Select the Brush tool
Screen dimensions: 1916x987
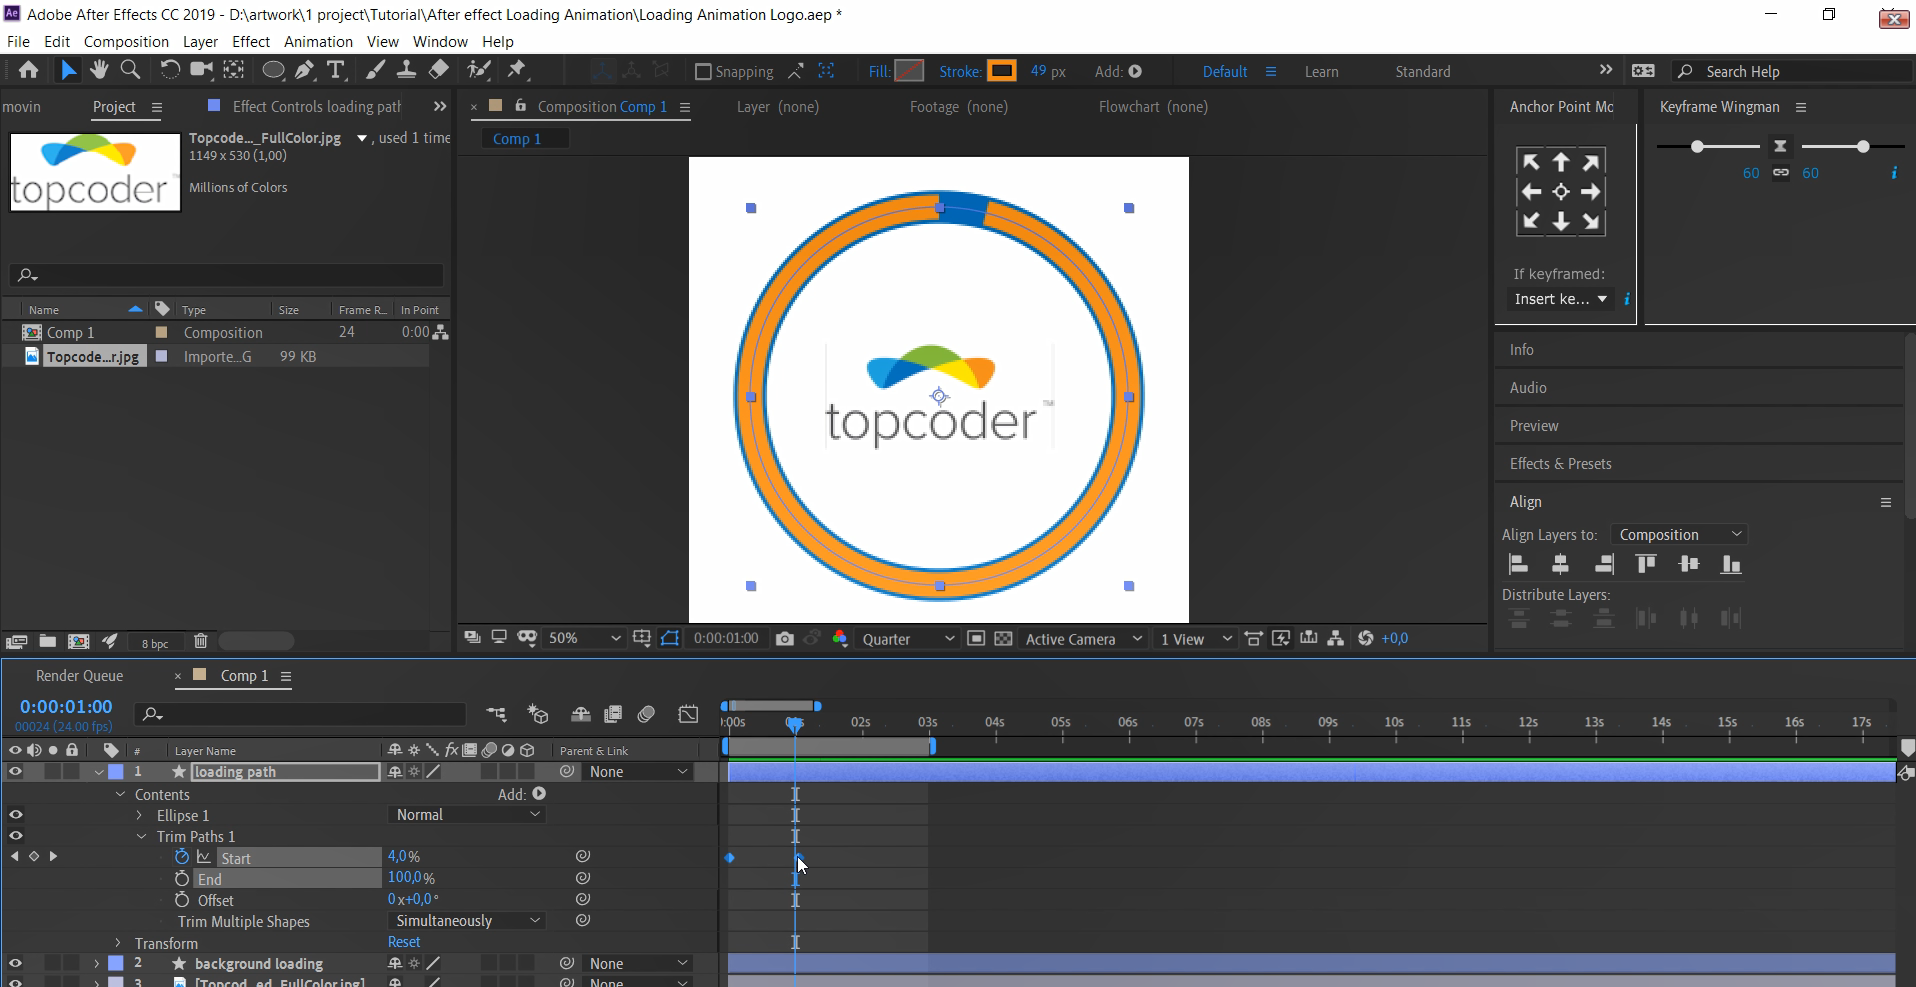[375, 69]
